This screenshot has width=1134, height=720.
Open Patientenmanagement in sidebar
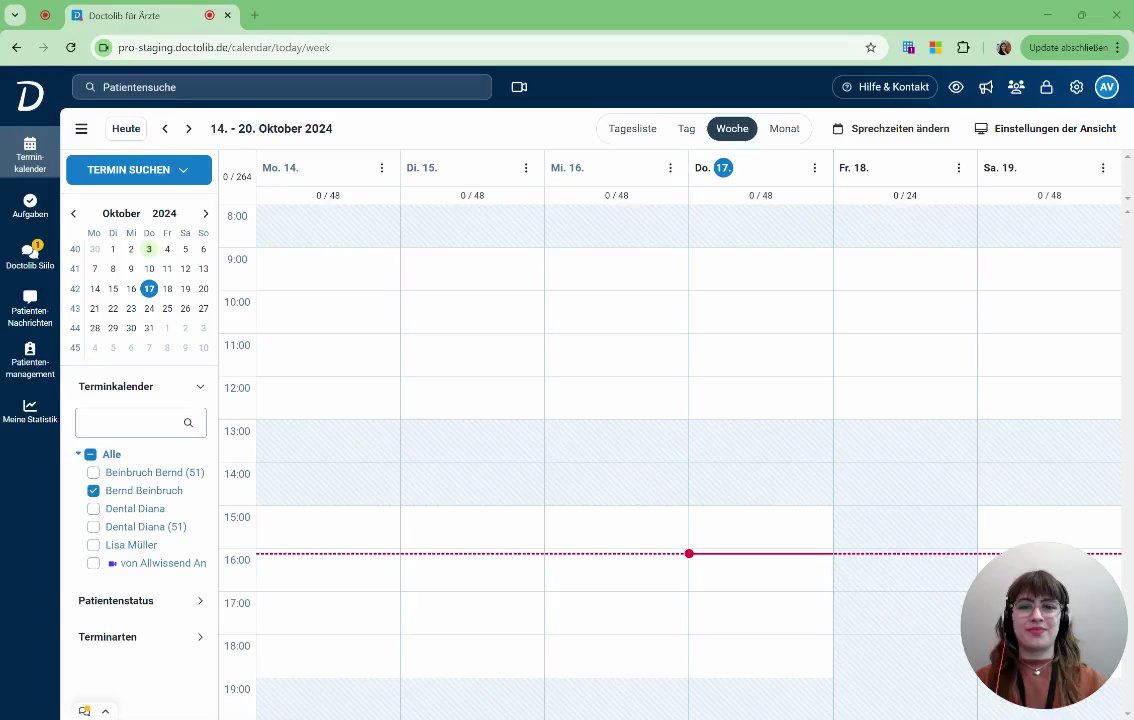tap(30, 360)
